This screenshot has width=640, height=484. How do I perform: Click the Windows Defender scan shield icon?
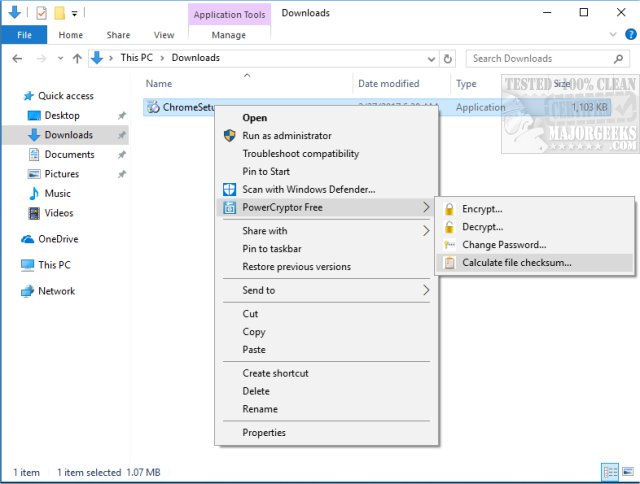pyautogui.click(x=229, y=189)
